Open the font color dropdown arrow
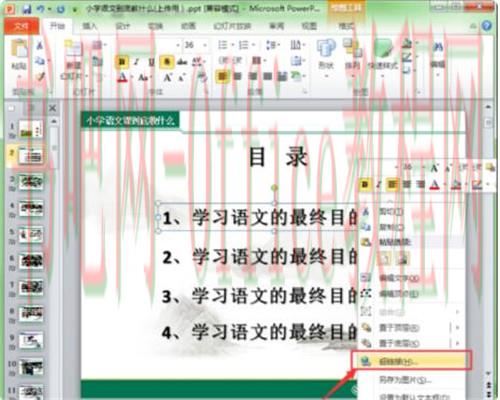Screen dimensions: 500x400 point(132,77)
